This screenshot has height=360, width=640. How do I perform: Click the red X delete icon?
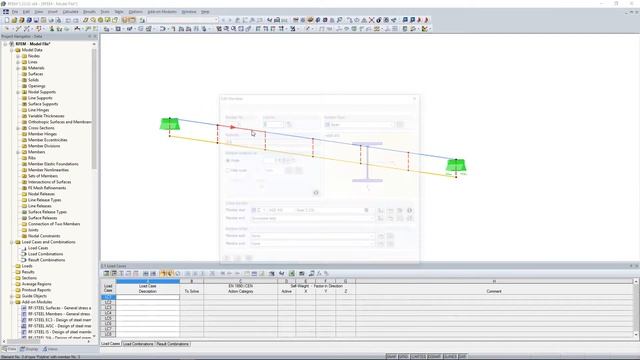[x=371, y=20]
